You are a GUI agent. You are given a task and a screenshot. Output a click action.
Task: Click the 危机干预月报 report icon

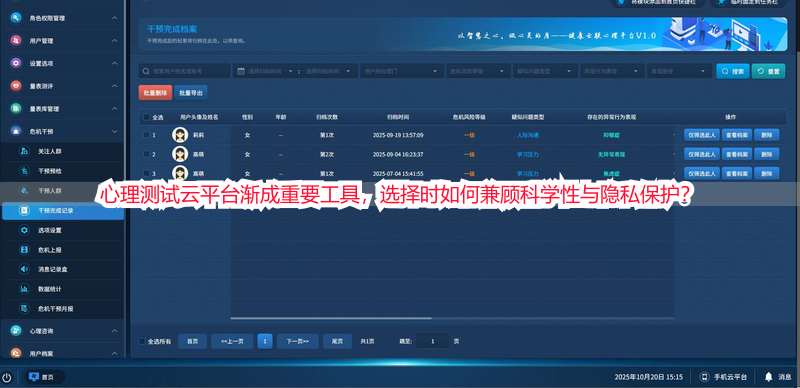click(24, 308)
